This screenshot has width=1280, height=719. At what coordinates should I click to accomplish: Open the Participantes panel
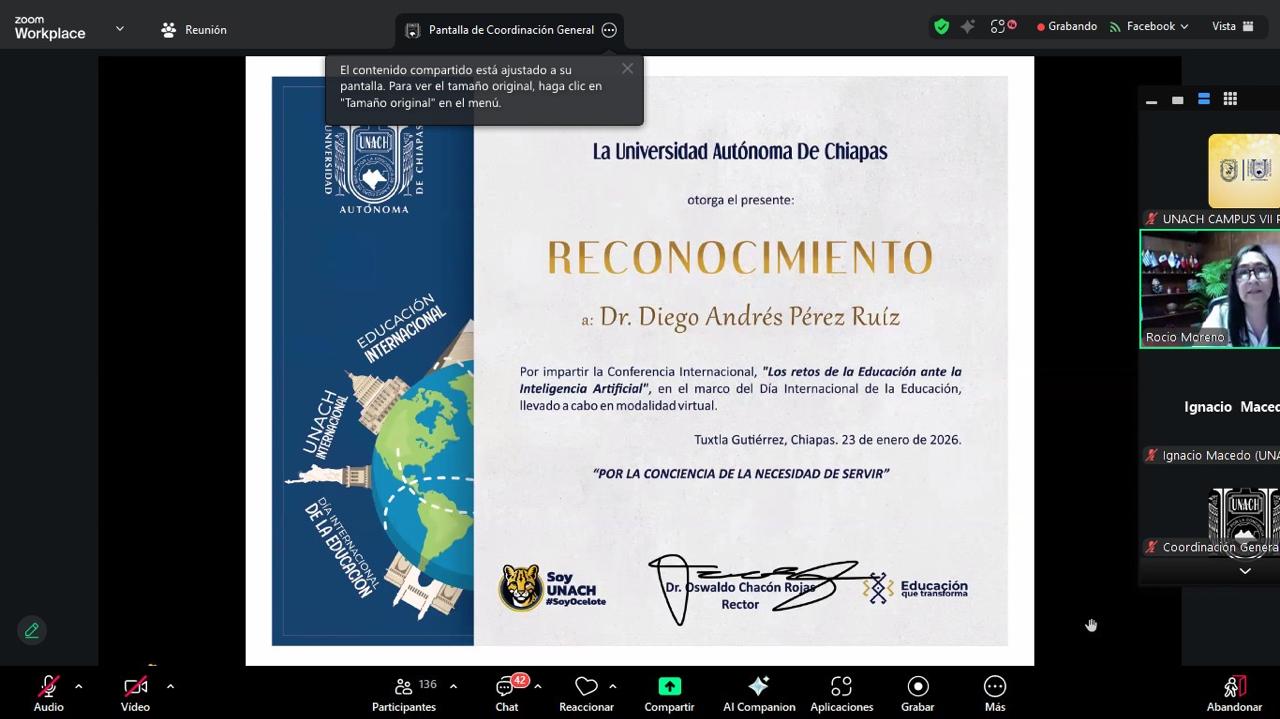click(404, 688)
